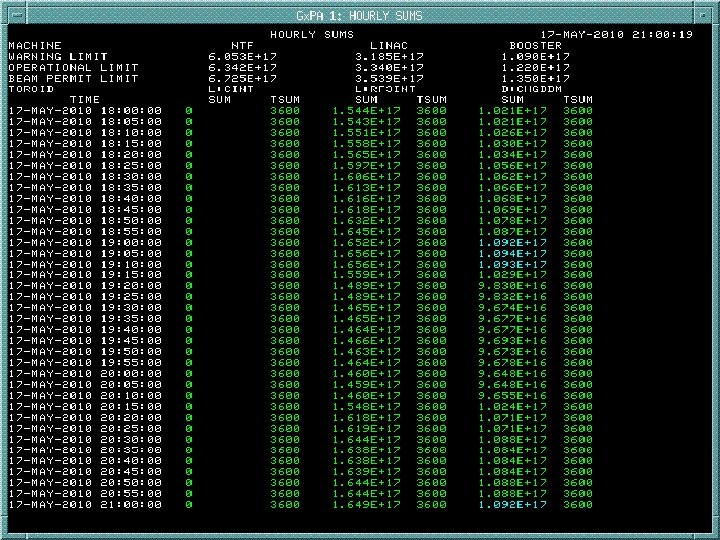Image resolution: width=720 pixels, height=540 pixels.
Task: Select NTF operational limit '6.342E+17'
Action: coord(242,68)
